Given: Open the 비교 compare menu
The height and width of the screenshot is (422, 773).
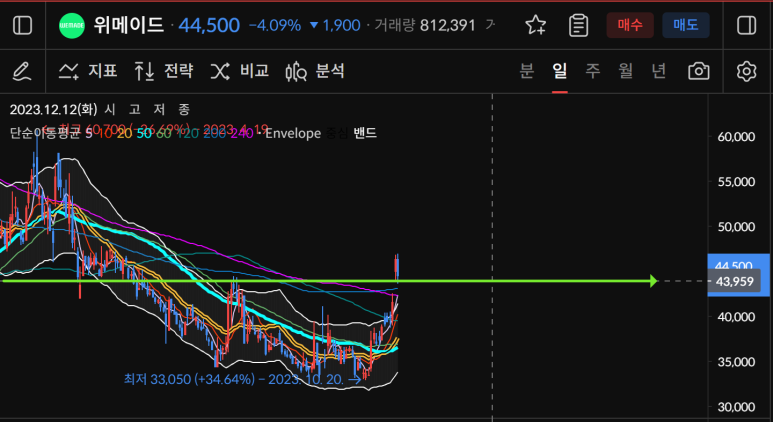Looking at the screenshot, I should pyautogui.click(x=240, y=71).
